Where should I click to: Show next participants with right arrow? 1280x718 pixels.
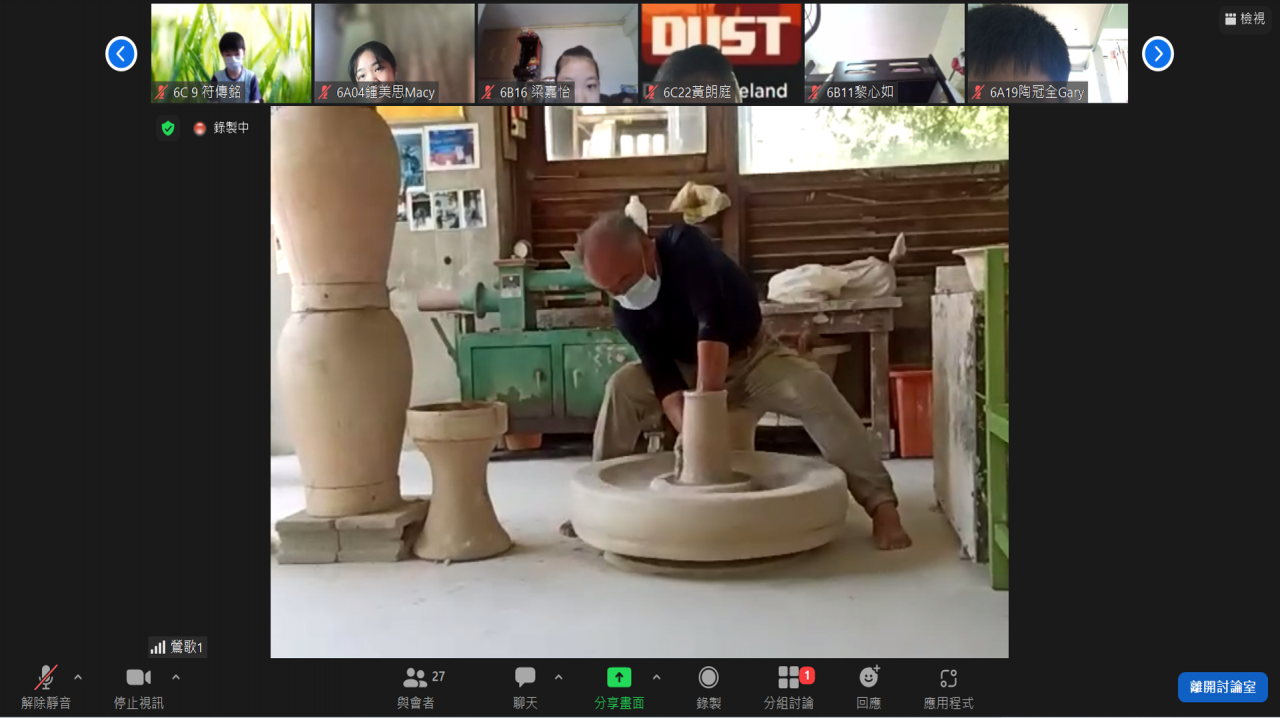(1158, 53)
